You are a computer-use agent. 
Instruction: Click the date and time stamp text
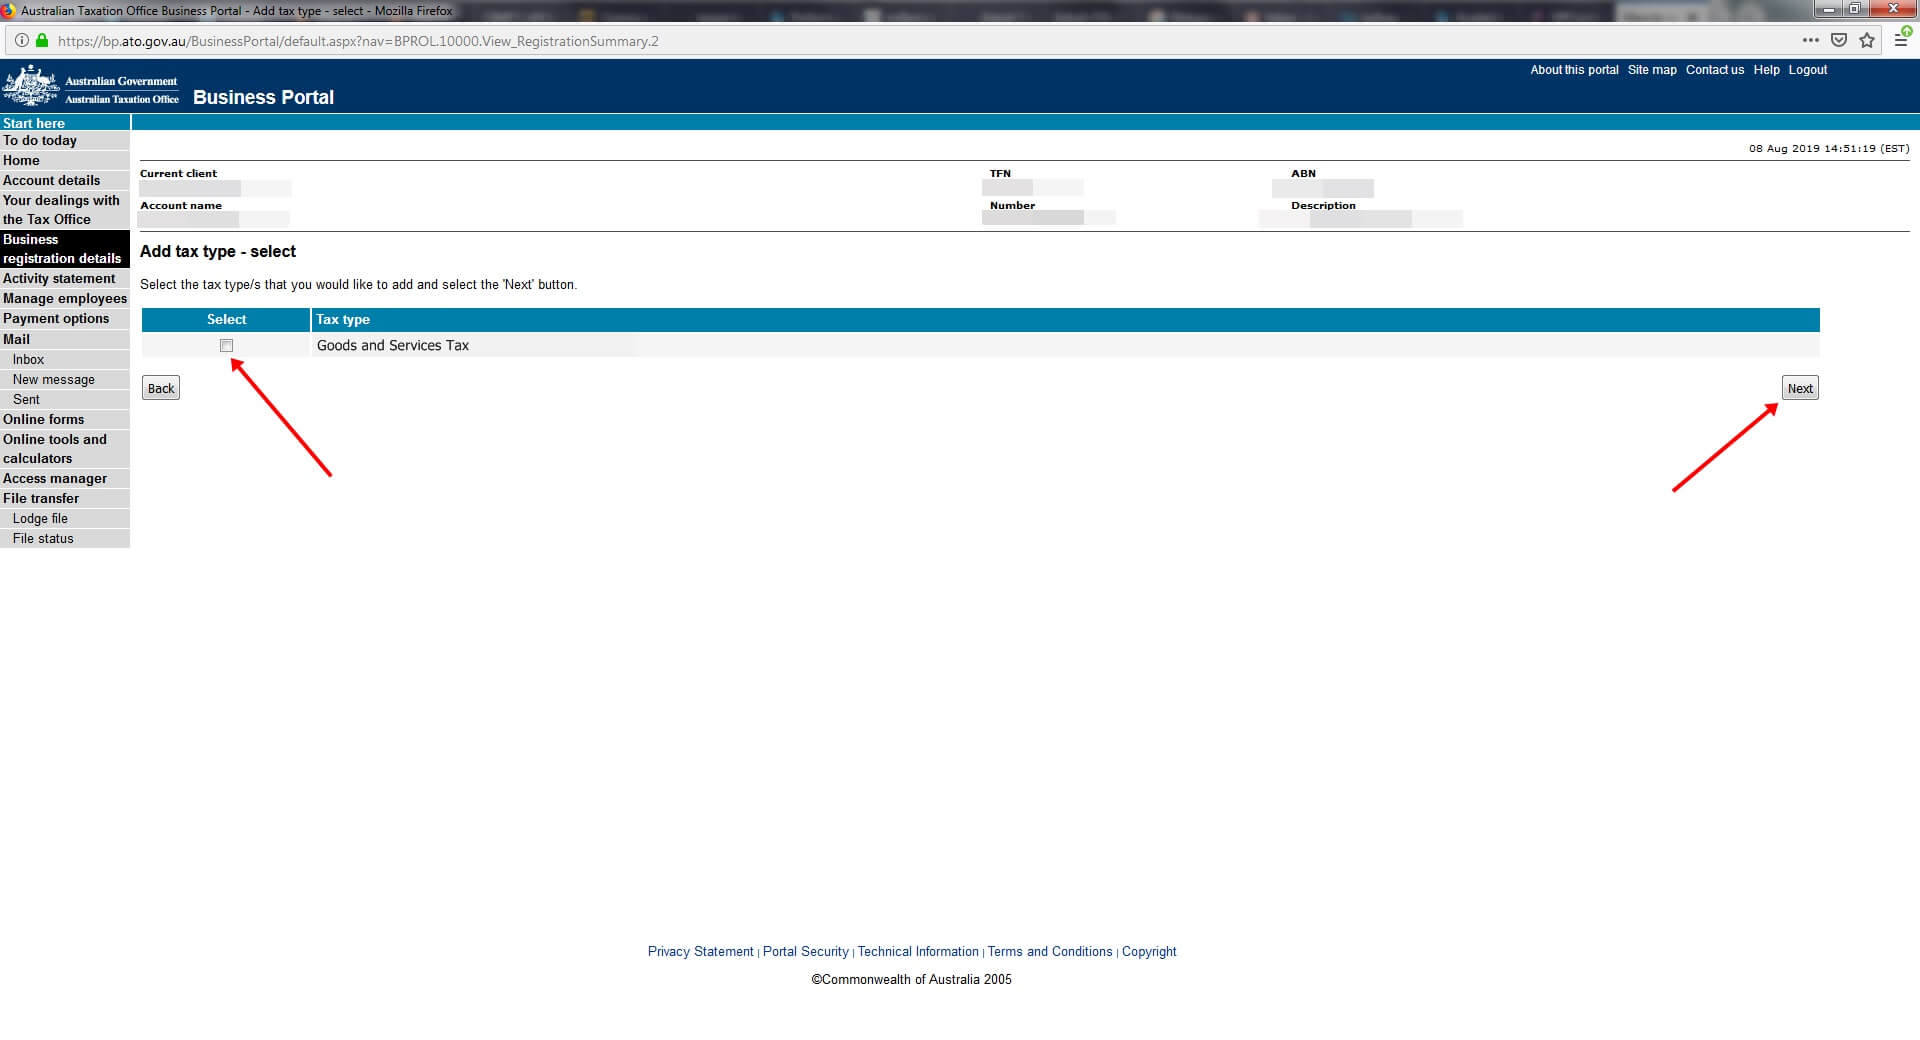coord(1829,148)
